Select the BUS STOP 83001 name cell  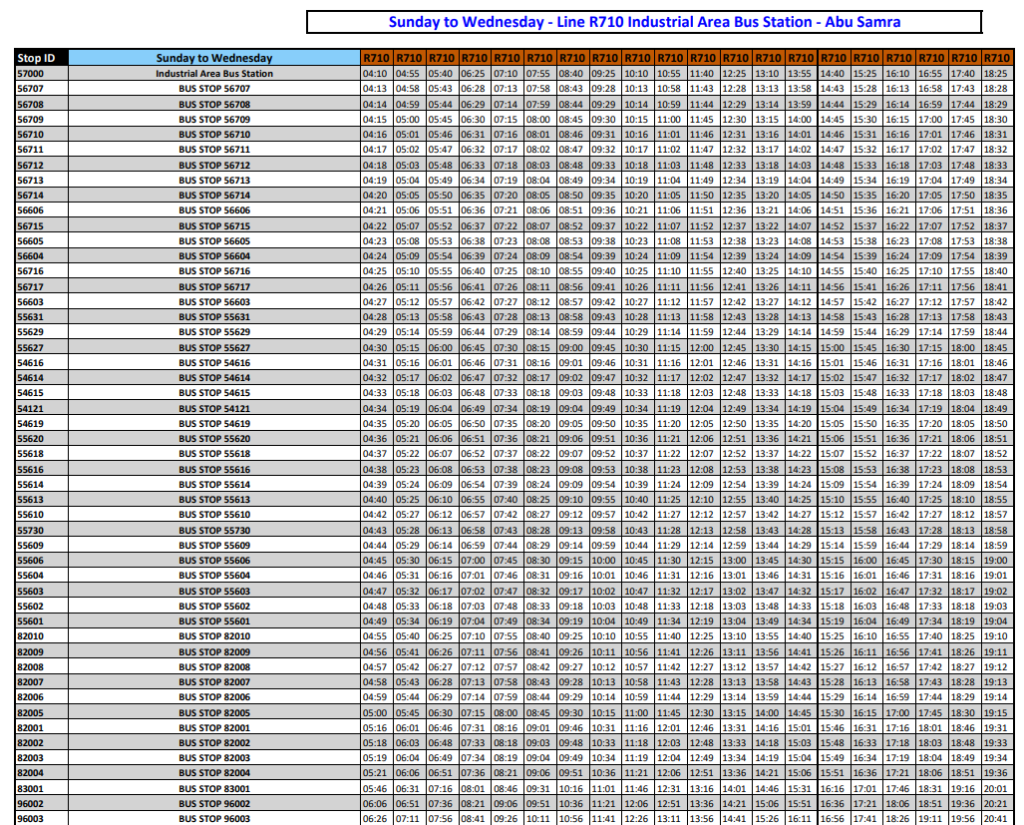[x=214, y=788]
